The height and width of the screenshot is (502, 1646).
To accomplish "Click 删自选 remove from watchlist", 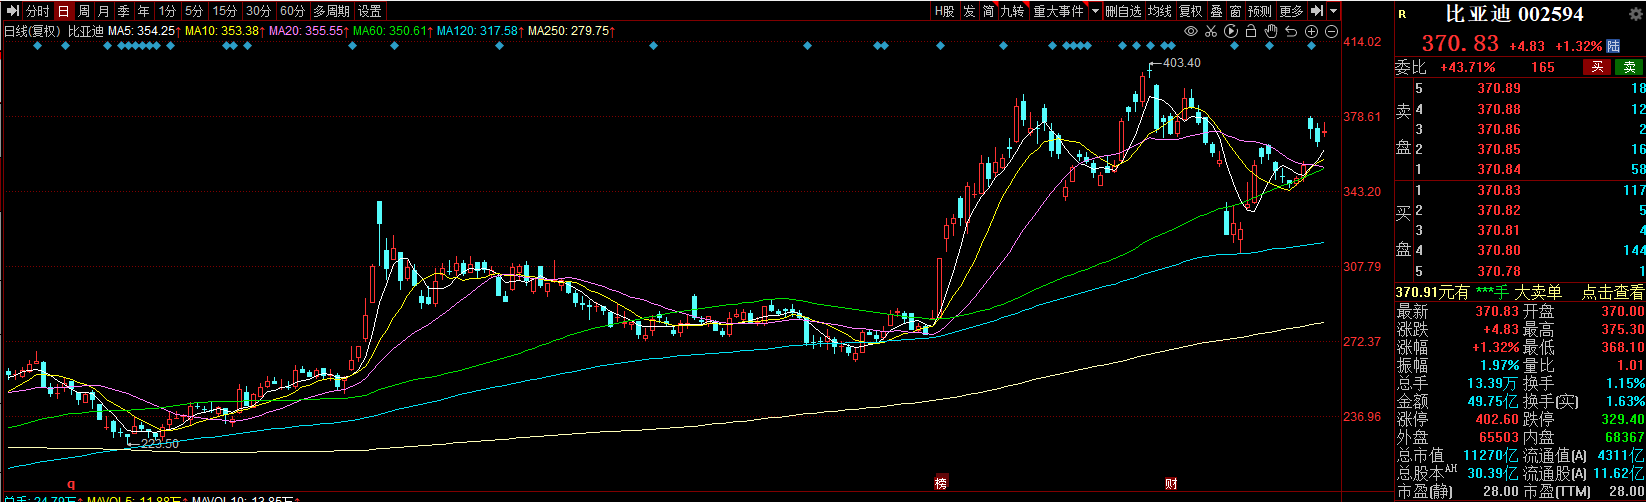I will point(1124,11).
